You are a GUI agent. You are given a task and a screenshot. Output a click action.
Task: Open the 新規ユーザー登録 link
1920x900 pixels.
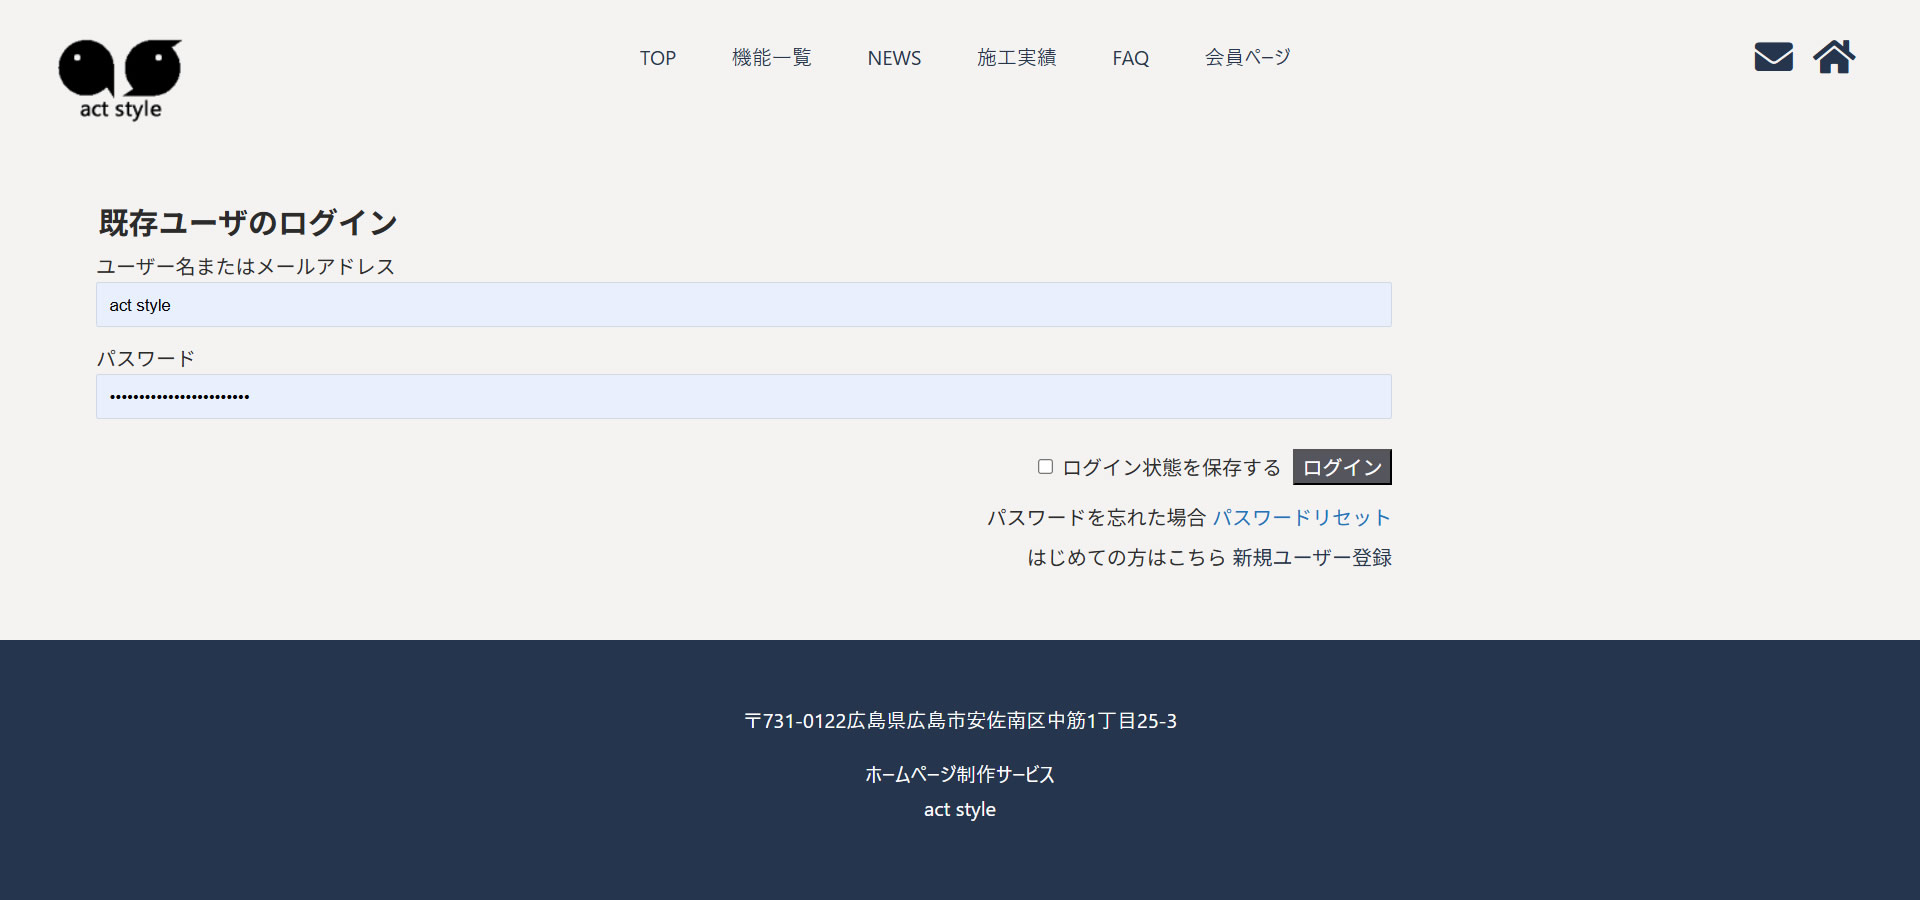click(x=1312, y=558)
